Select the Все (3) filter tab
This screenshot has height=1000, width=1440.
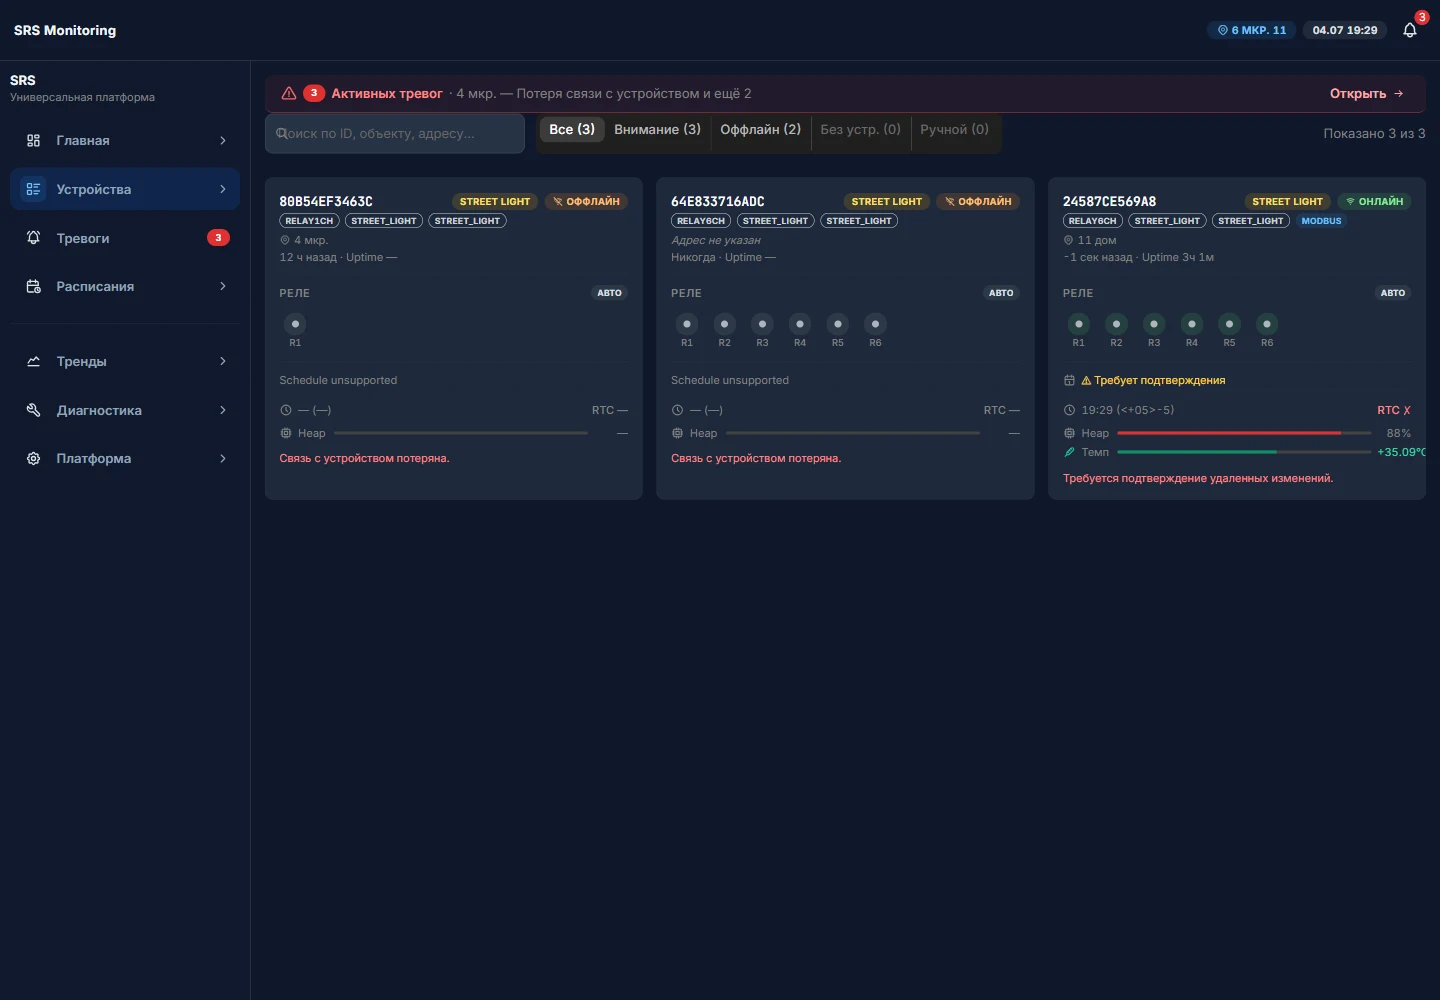572,129
